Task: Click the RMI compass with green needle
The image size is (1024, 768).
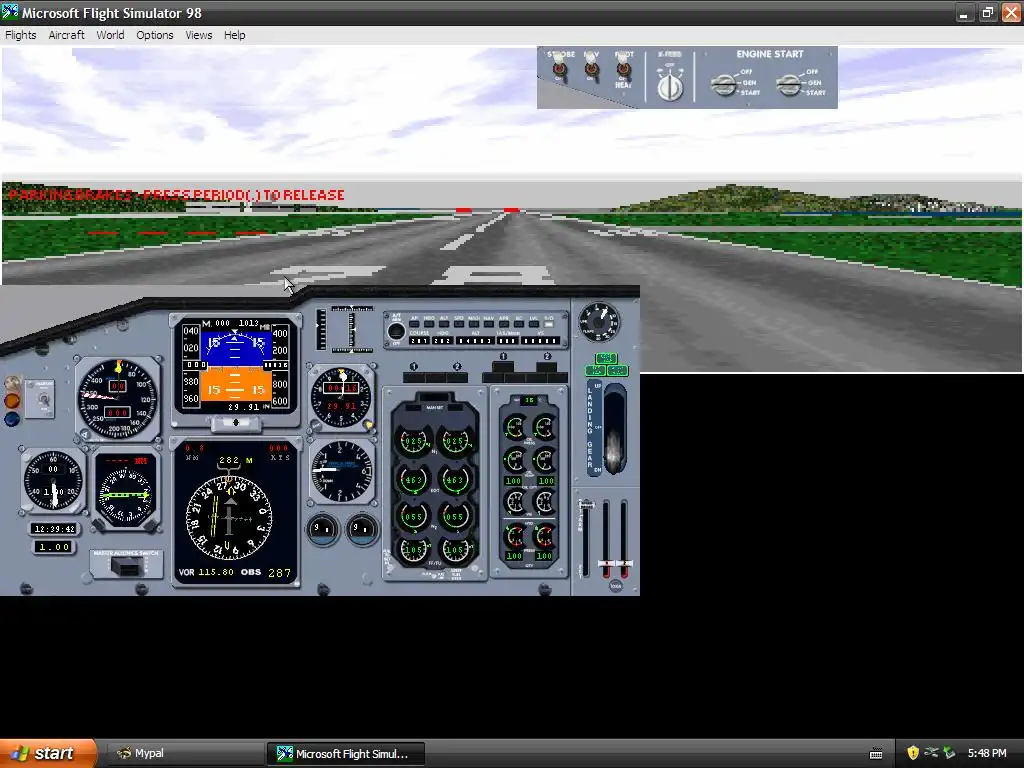Action: 125,494
